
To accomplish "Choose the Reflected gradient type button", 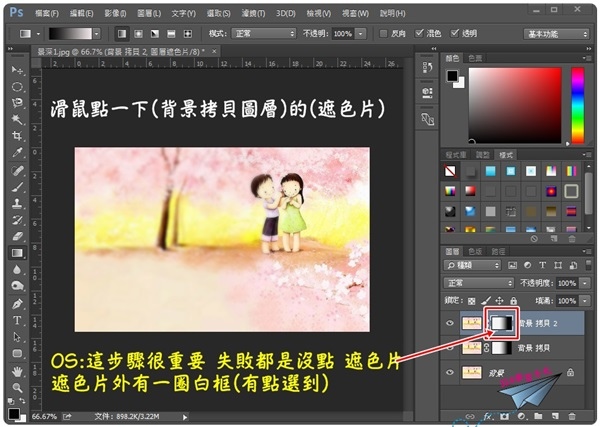I will point(171,34).
